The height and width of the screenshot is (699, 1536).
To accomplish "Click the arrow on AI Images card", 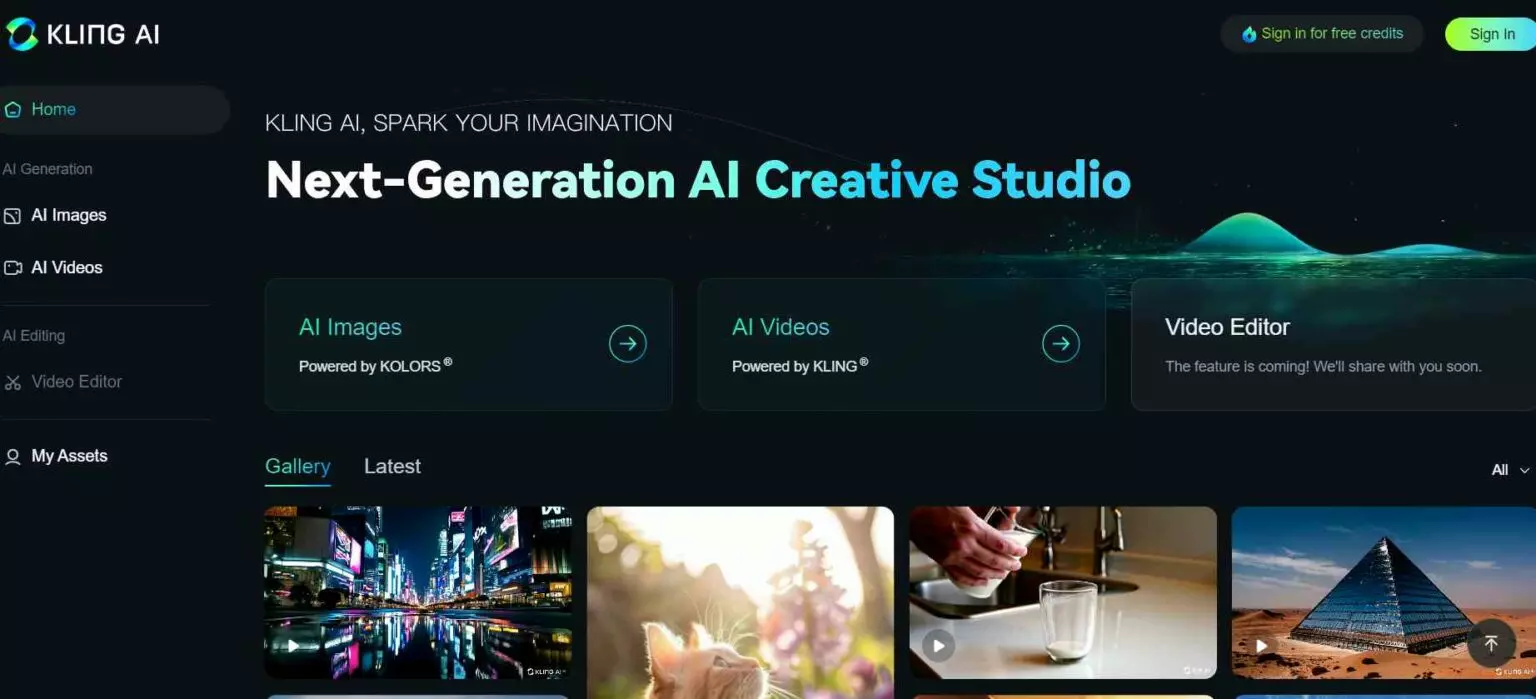I will [628, 344].
